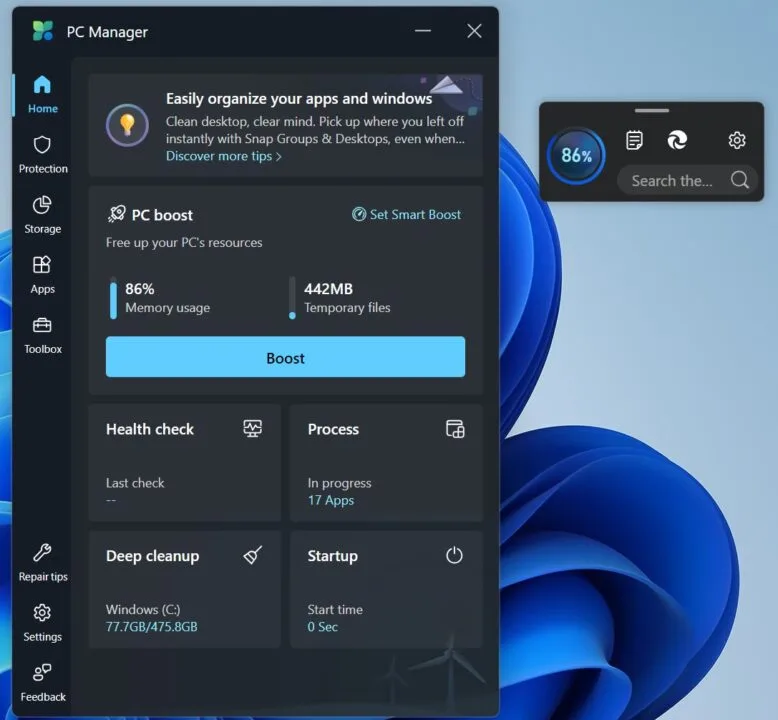Go to Storage in sidebar
This screenshot has width=778, height=720.
42,214
